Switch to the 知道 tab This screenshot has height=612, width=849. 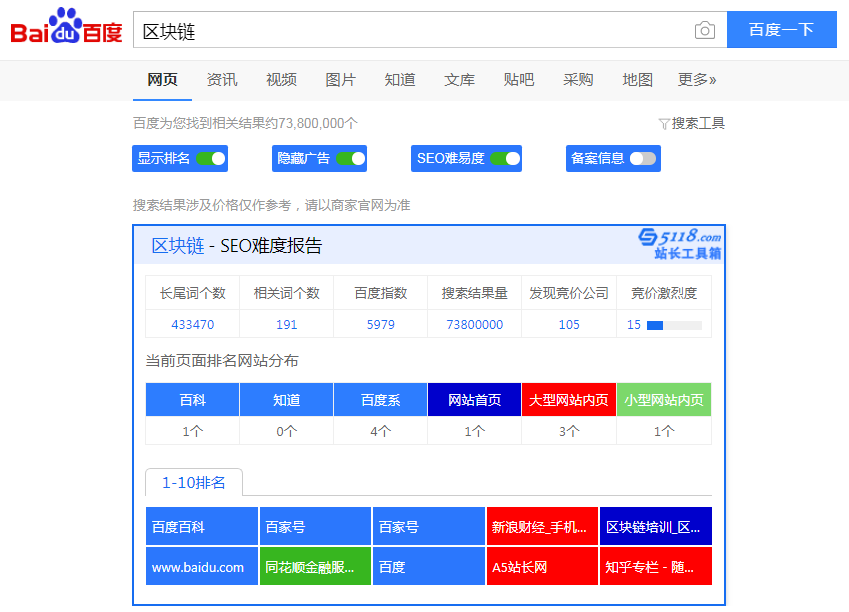pos(400,80)
